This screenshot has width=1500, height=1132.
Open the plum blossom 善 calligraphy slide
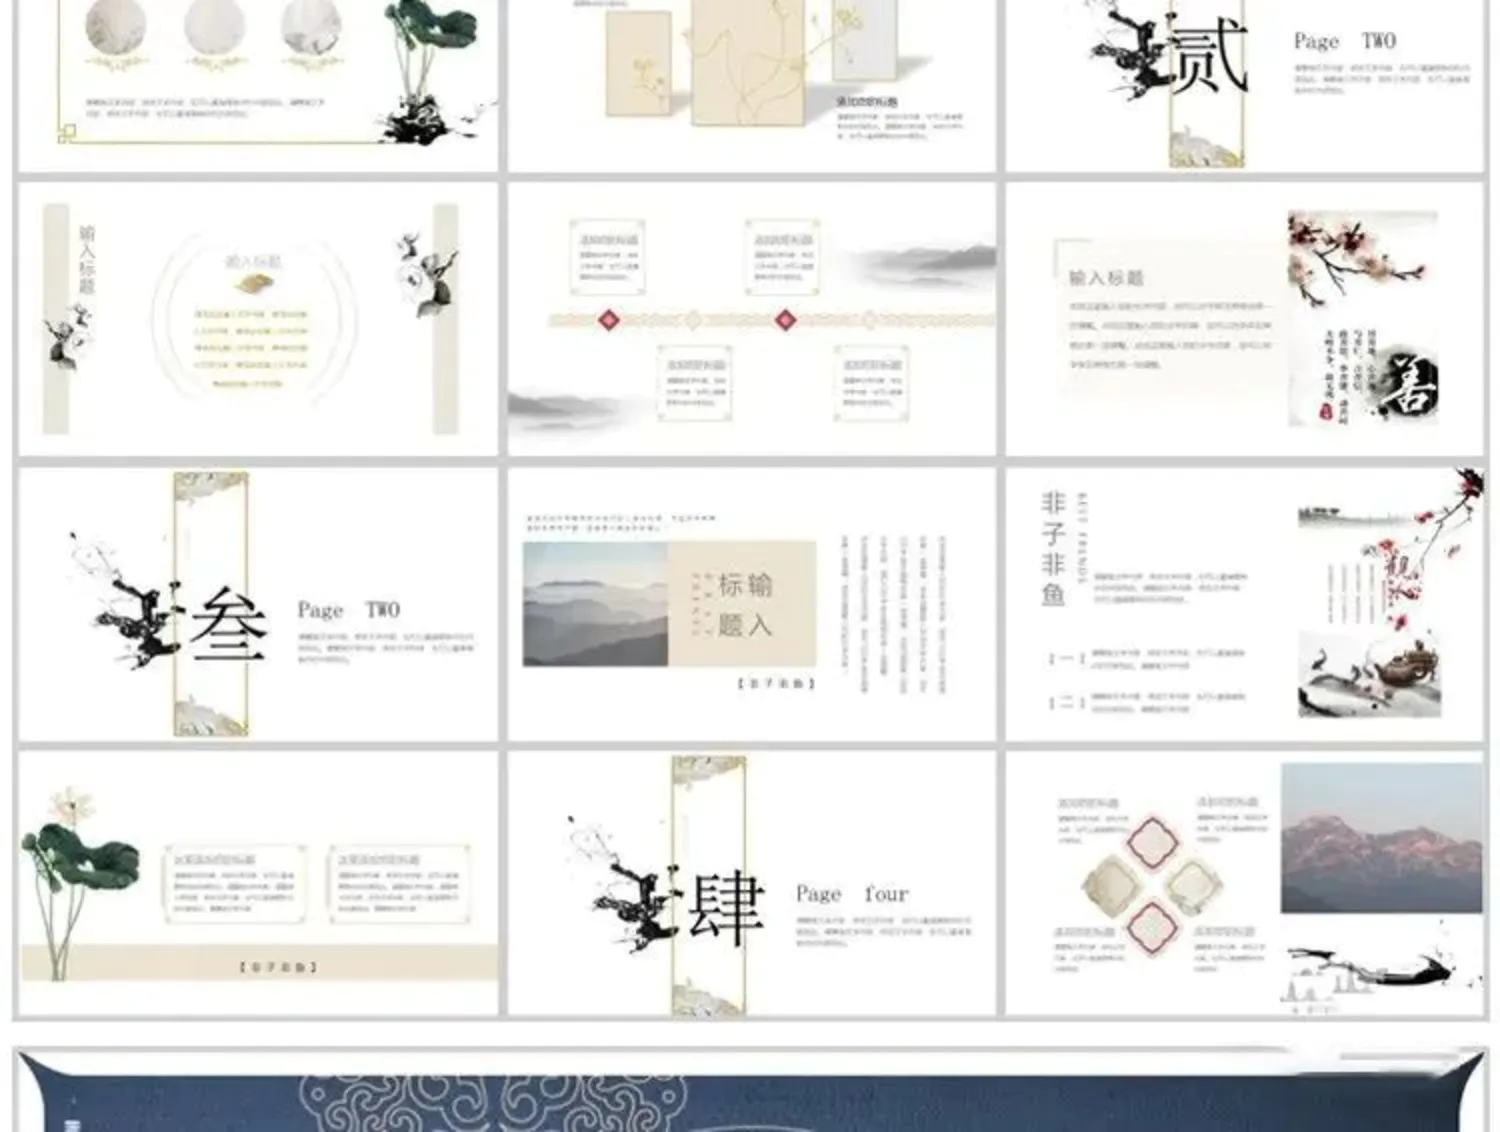coord(1245,319)
